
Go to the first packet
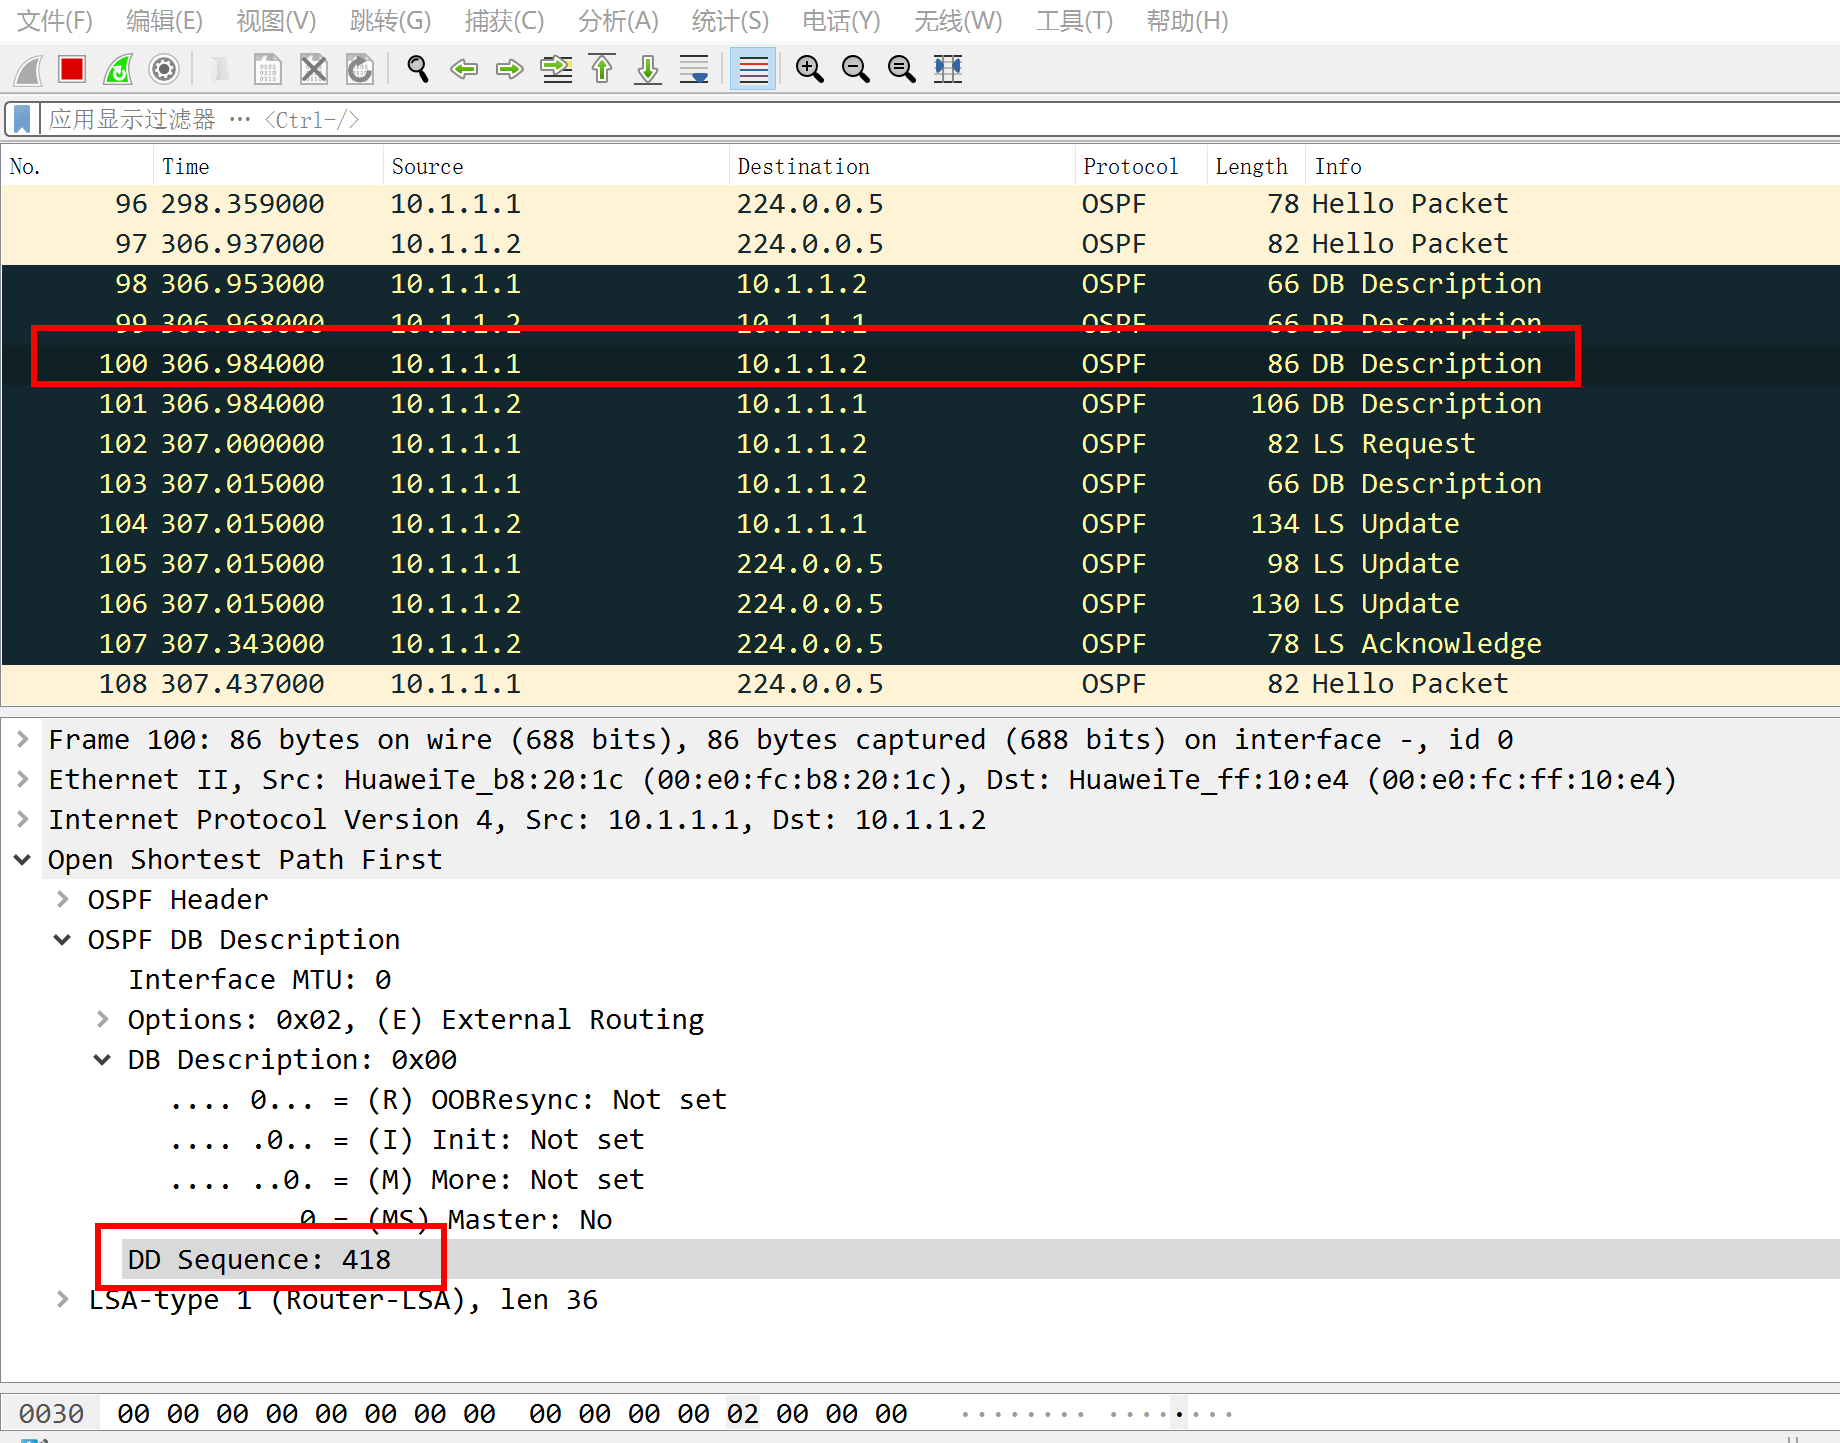602,69
